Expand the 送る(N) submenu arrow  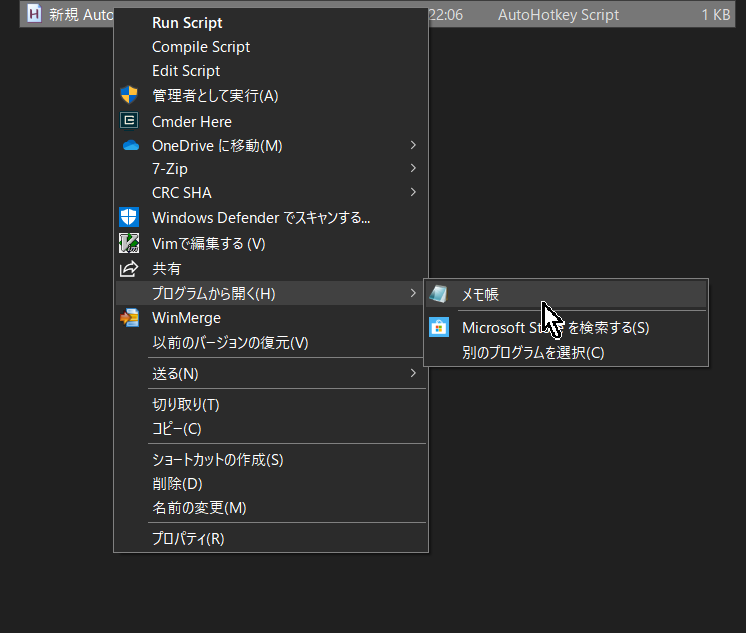click(413, 373)
